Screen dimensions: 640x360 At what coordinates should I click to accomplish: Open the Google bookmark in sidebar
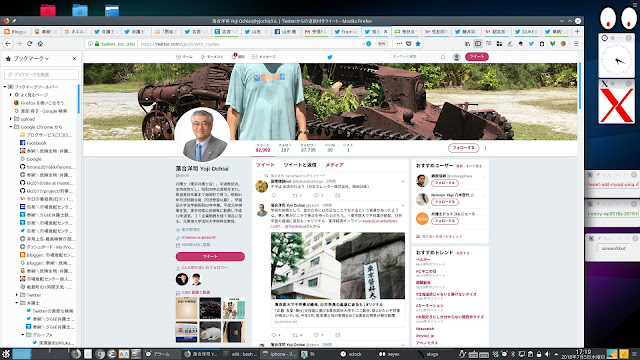(31, 159)
